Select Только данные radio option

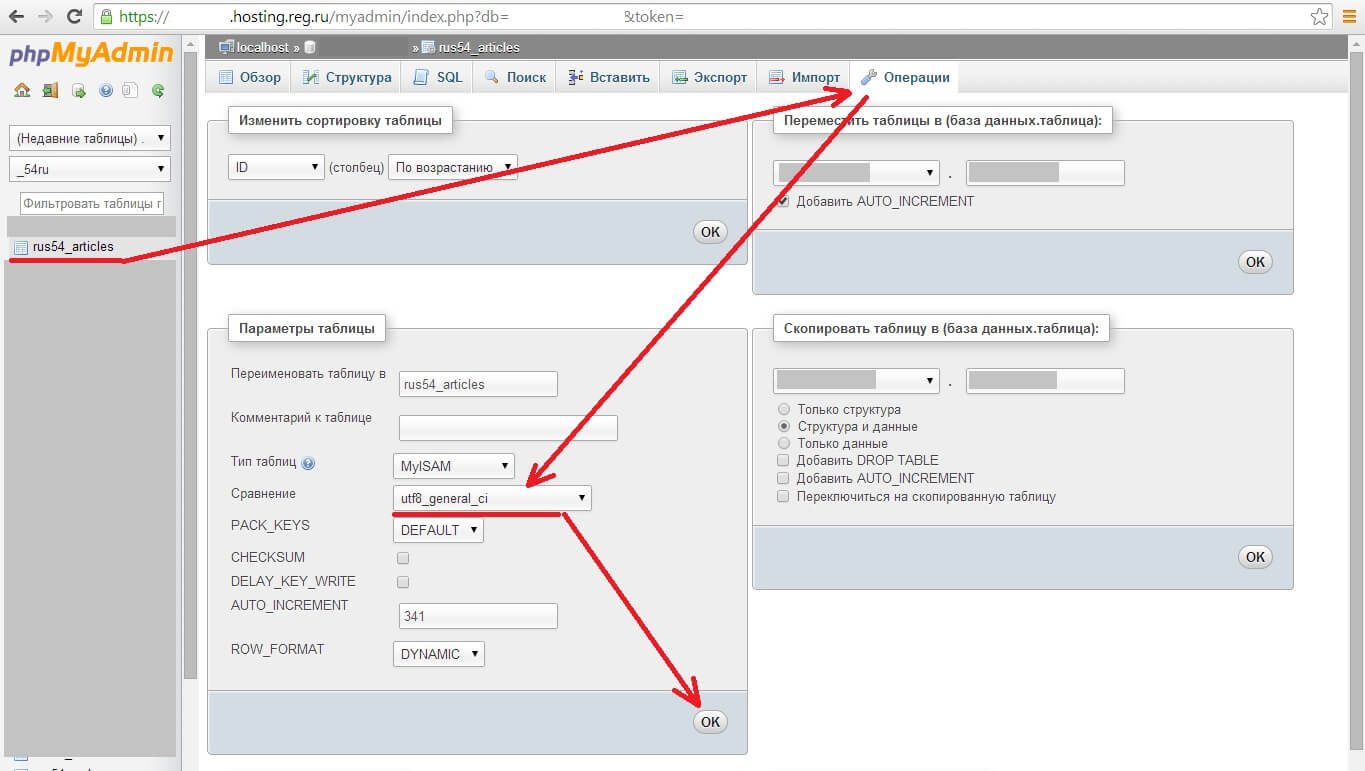[x=784, y=444]
